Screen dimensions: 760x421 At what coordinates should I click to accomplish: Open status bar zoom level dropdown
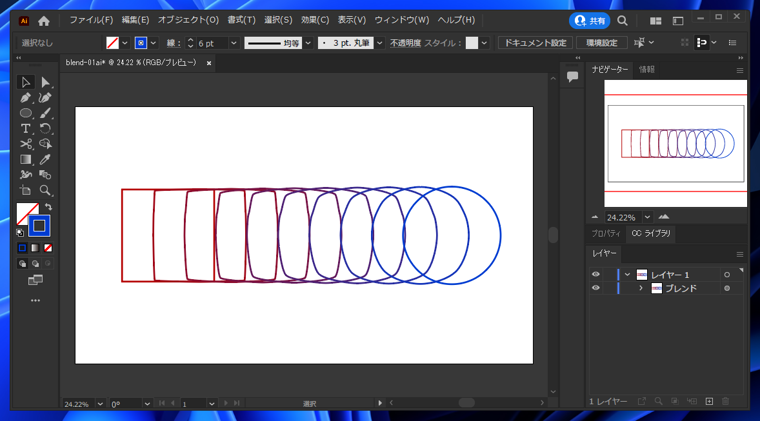pyautogui.click(x=100, y=404)
